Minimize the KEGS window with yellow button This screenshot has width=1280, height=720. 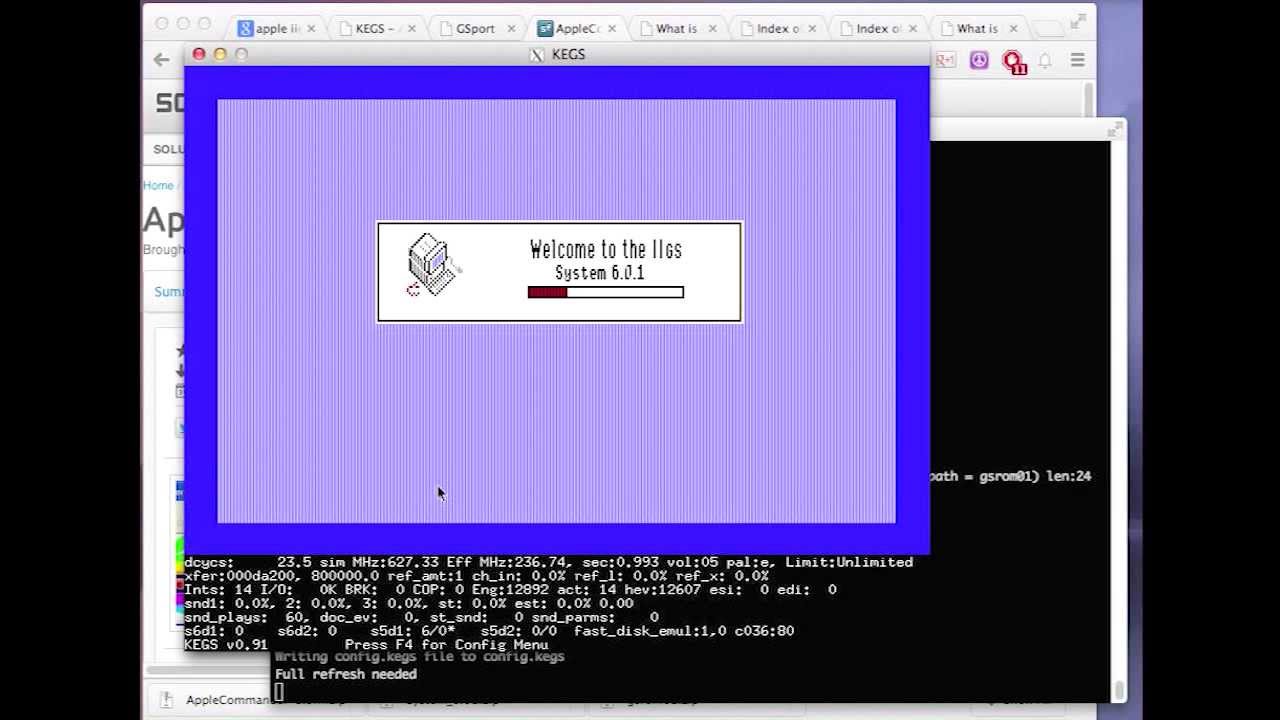(x=220, y=54)
